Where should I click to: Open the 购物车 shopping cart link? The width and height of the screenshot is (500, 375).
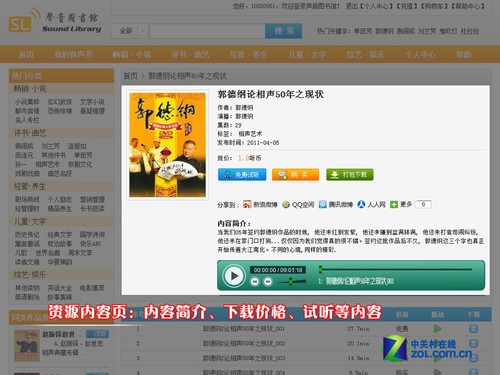pyautogui.click(x=435, y=6)
